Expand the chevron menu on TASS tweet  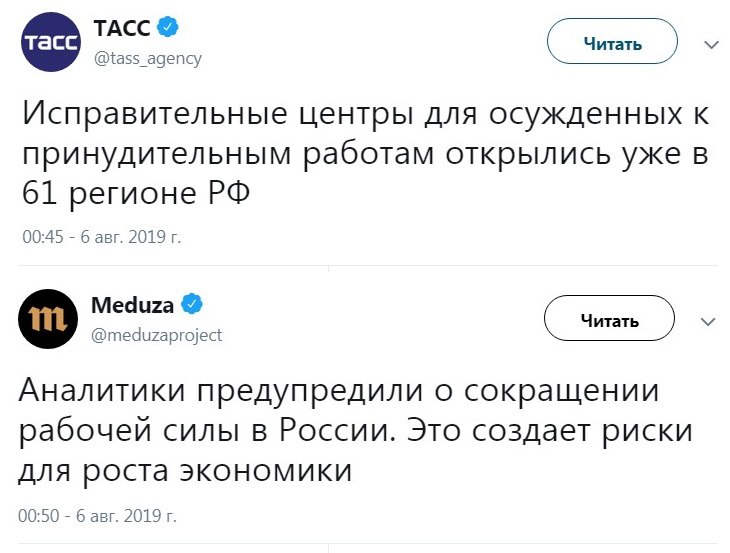[711, 45]
